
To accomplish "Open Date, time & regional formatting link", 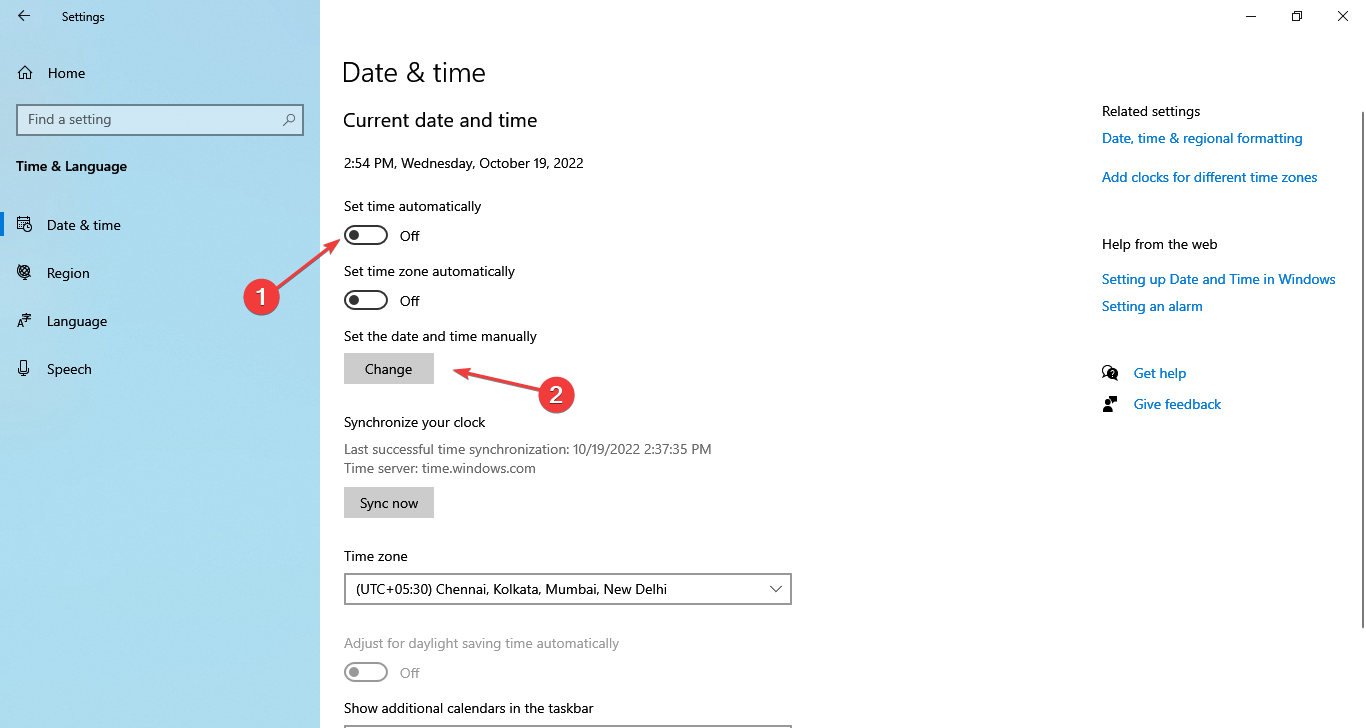I will [x=1202, y=138].
